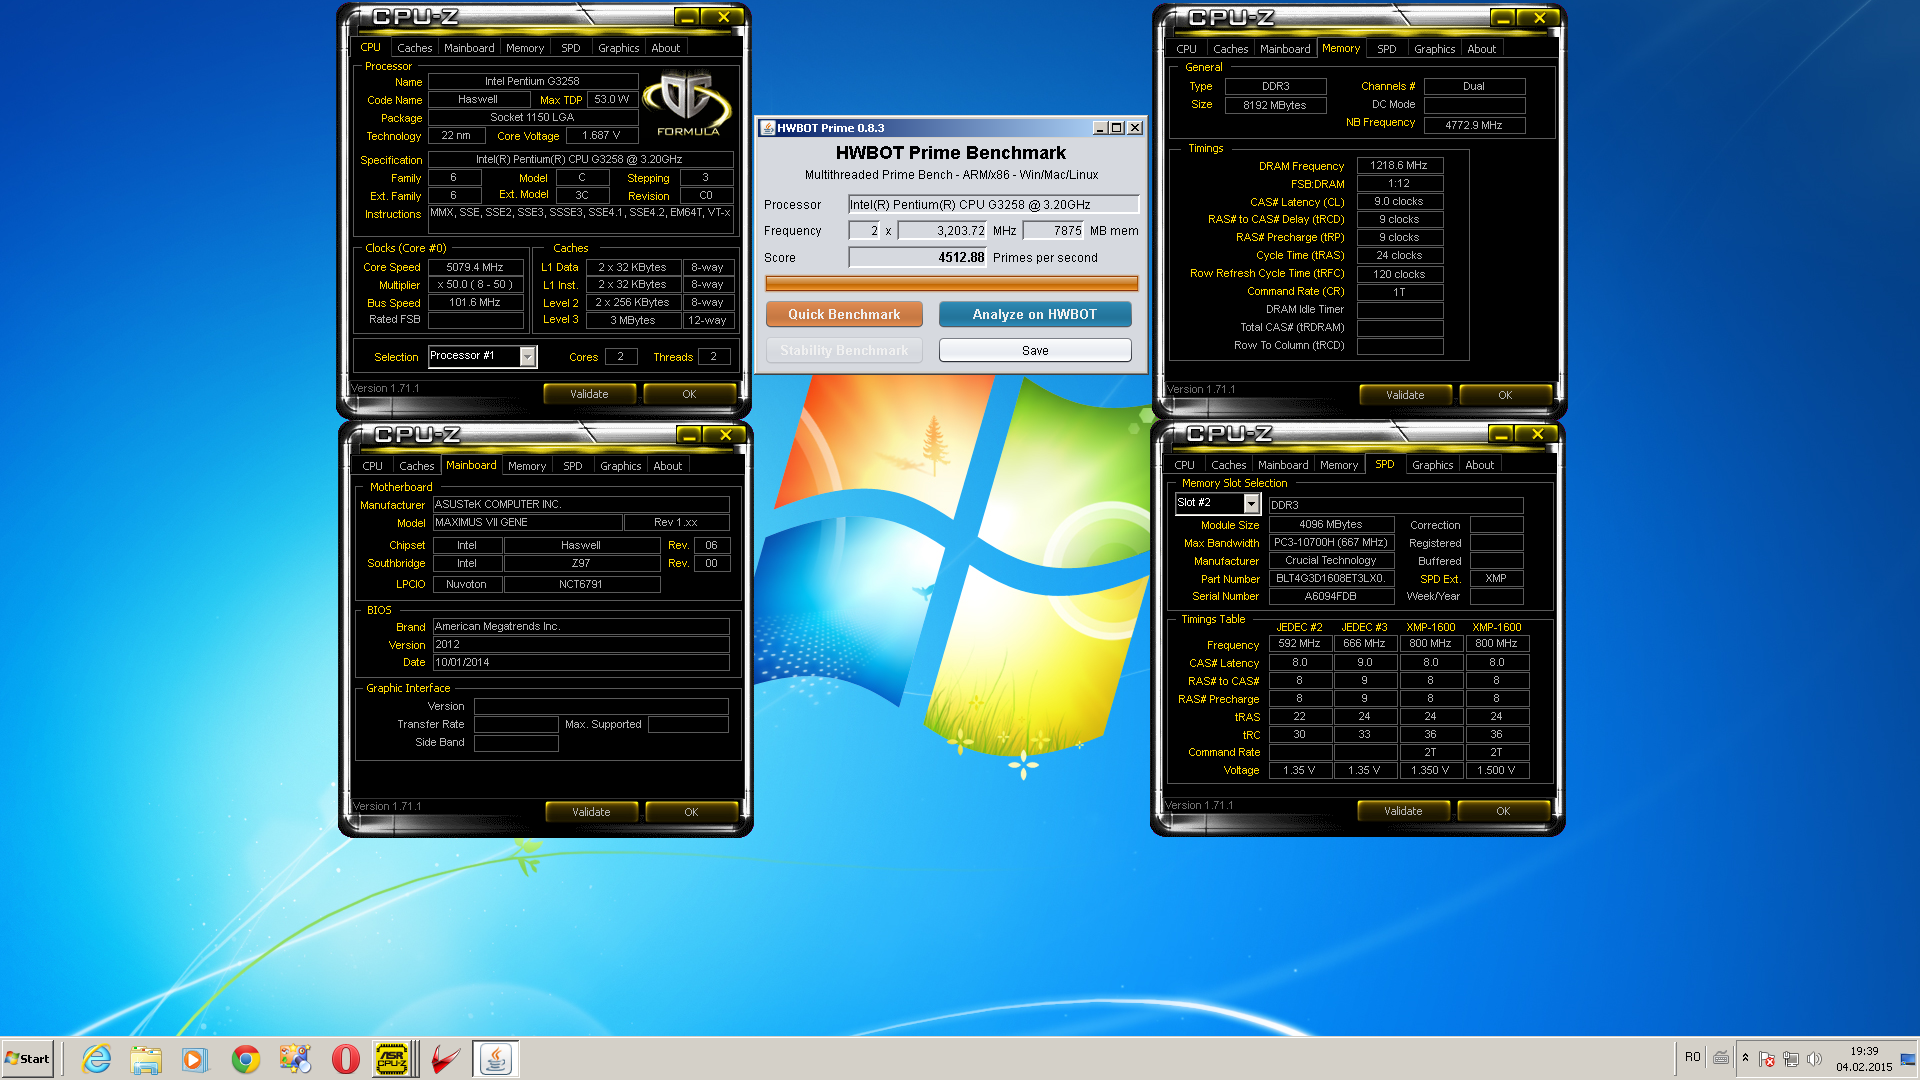Click the NB Frequency value 4772.9 MHz
This screenshot has width=1920, height=1080.
point(1475,125)
